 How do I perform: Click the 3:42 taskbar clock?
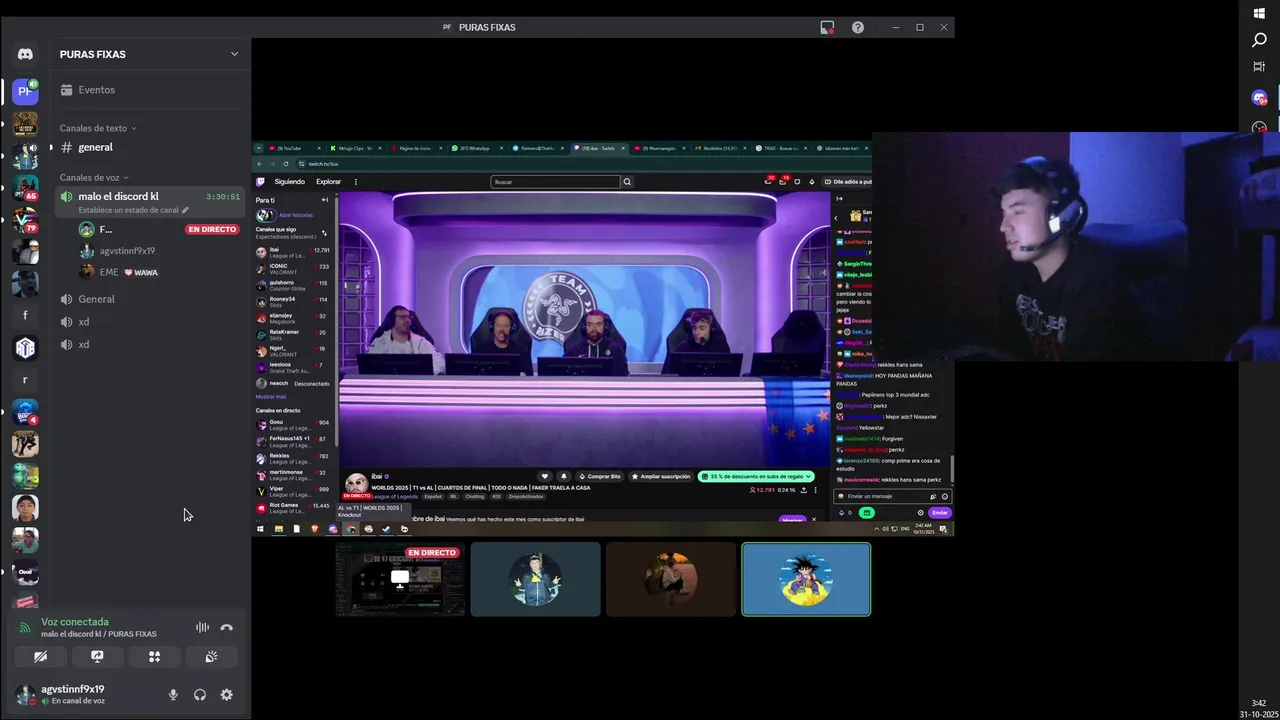(1259, 703)
